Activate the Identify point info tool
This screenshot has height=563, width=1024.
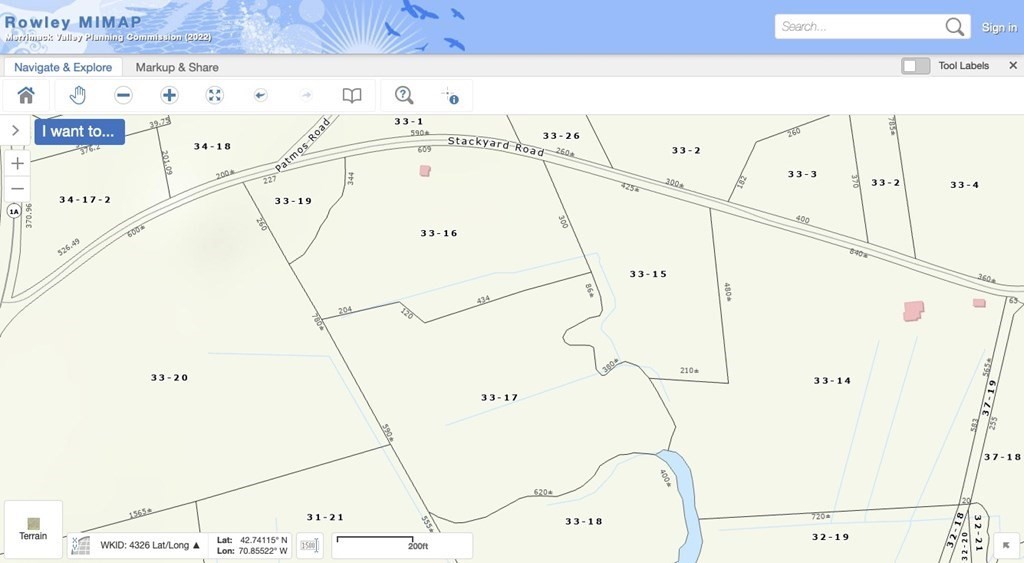pyautogui.click(x=450, y=95)
